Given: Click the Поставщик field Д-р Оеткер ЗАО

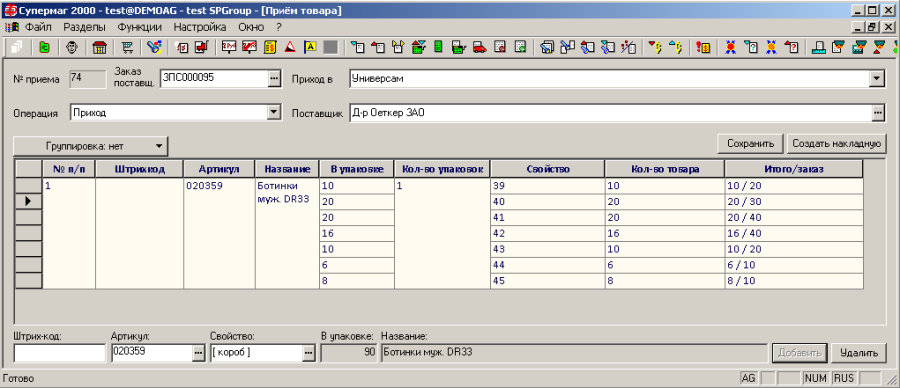Looking at the screenshot, I should click(610, 113).
